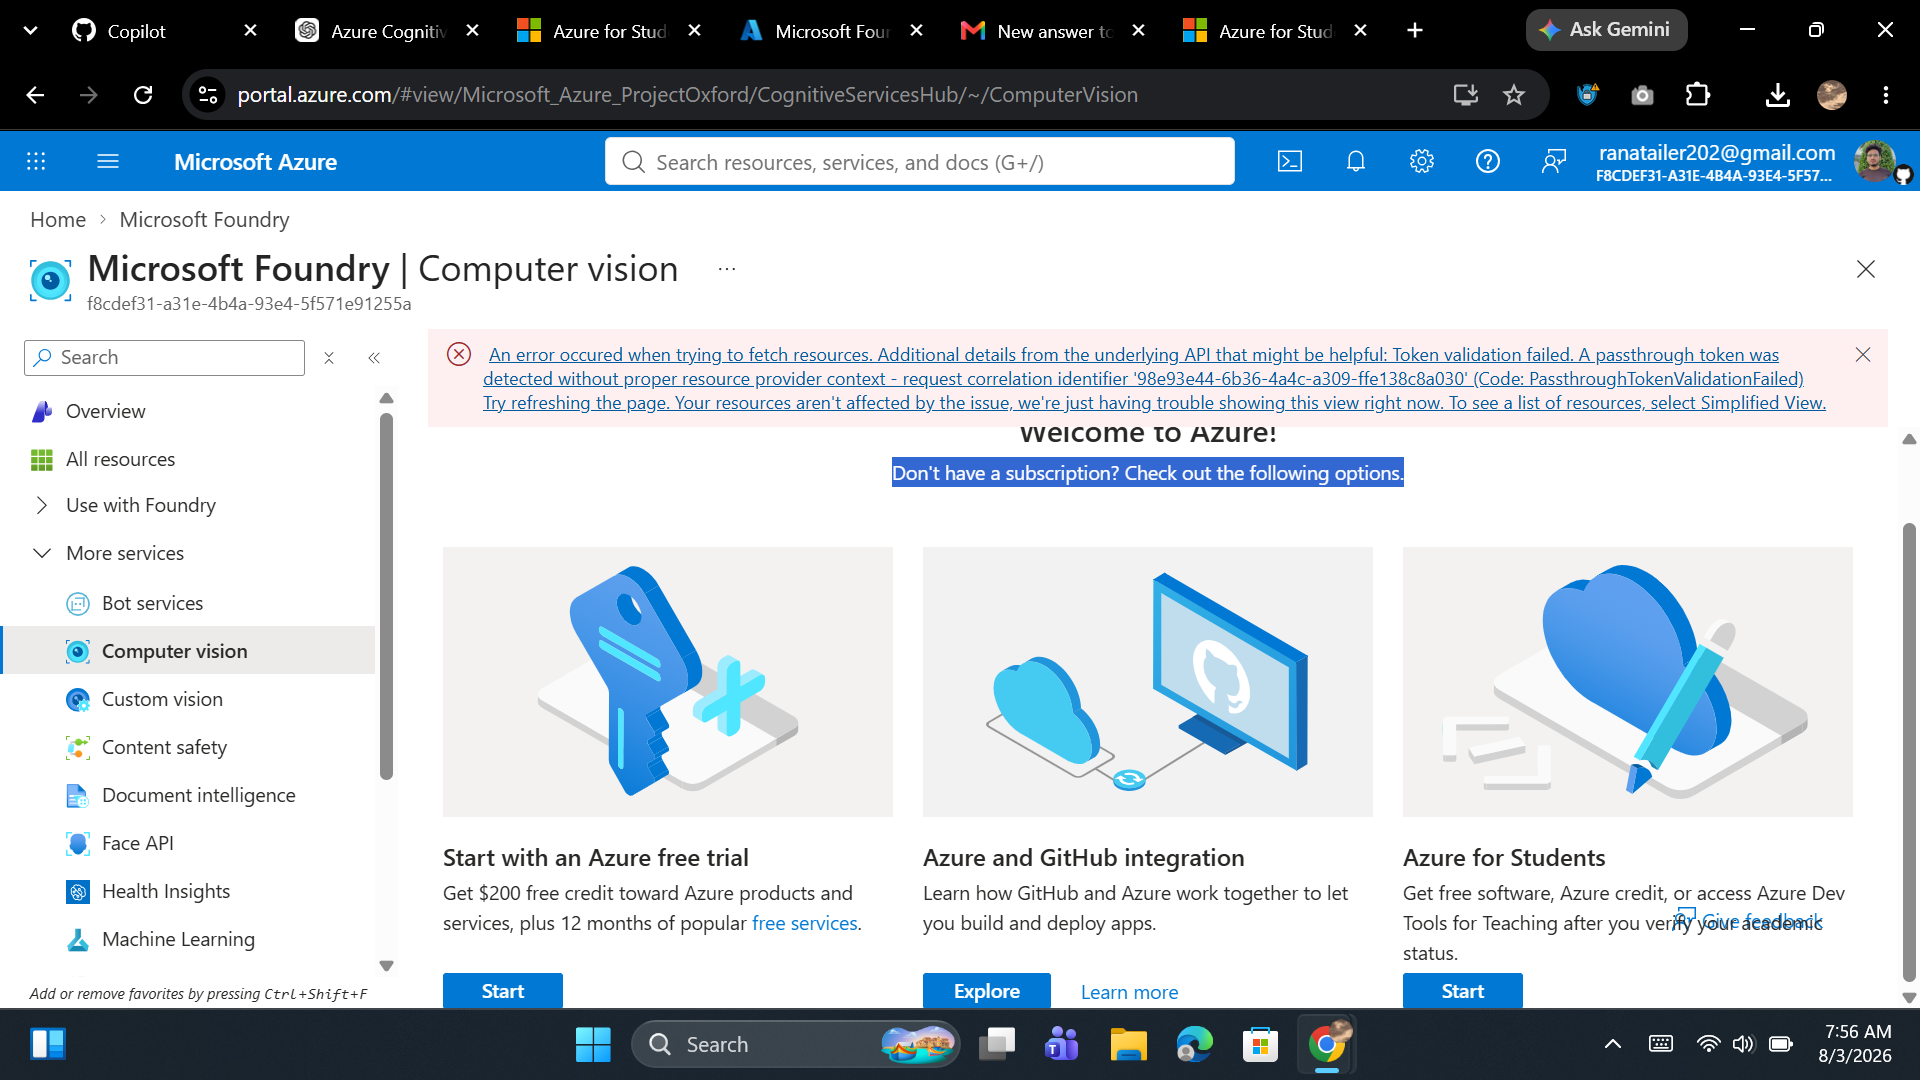Go to Microsoft Foundry breadcrumb
This screenshot has width=1920, height=1080.
(204, 220)
